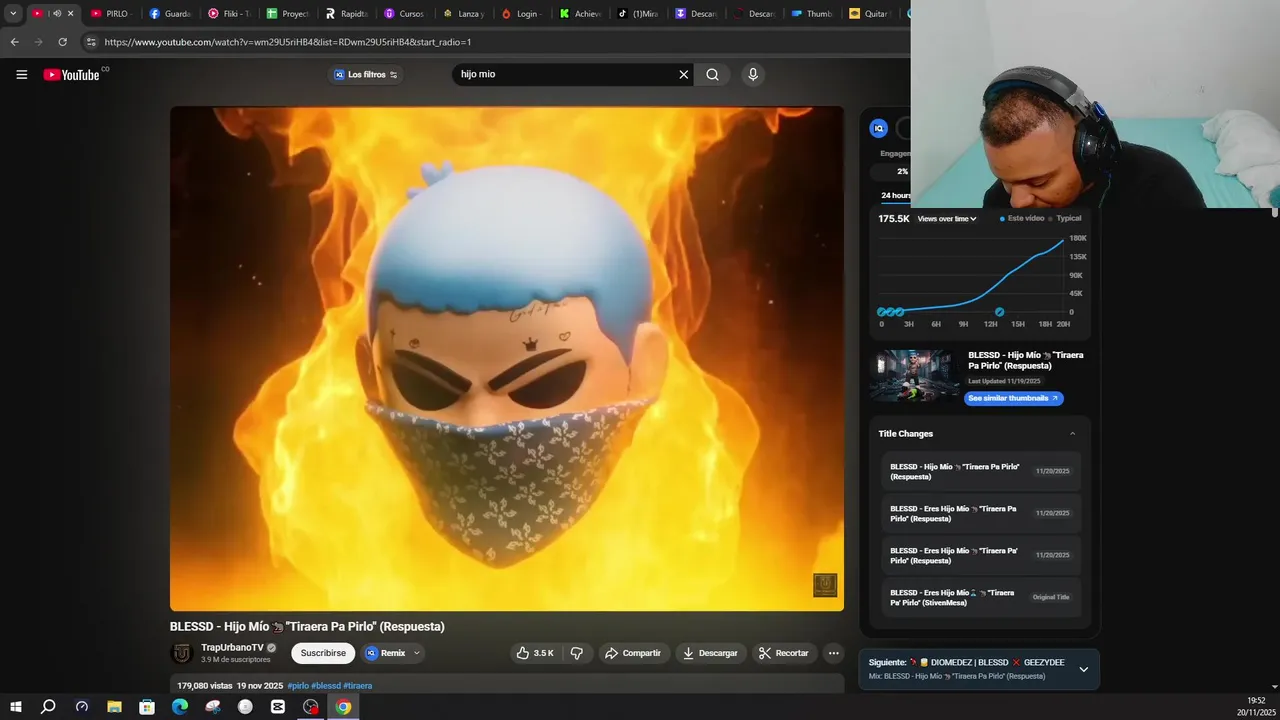Switch to the Thumb tab

tap(812, 14)
